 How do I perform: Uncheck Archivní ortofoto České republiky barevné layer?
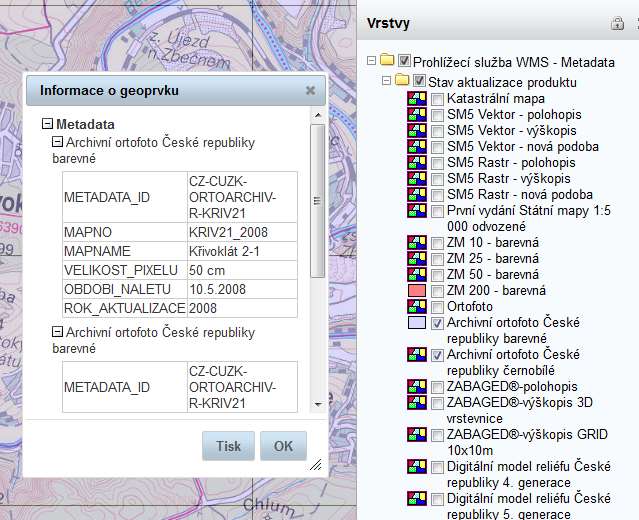[437, 323]
